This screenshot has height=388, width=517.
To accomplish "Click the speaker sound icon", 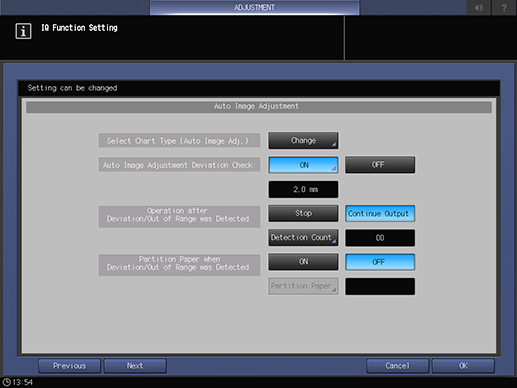I will pyautogui.click(x=479, y=7).
